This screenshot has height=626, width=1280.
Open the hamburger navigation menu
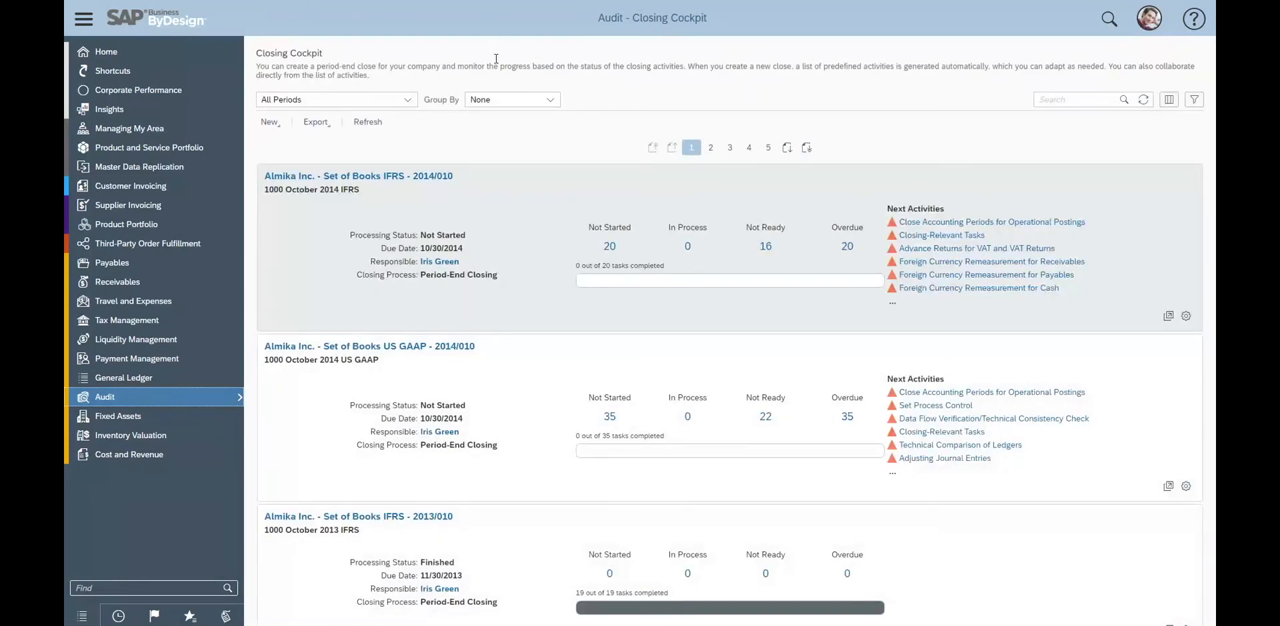[x=83, y=18]
